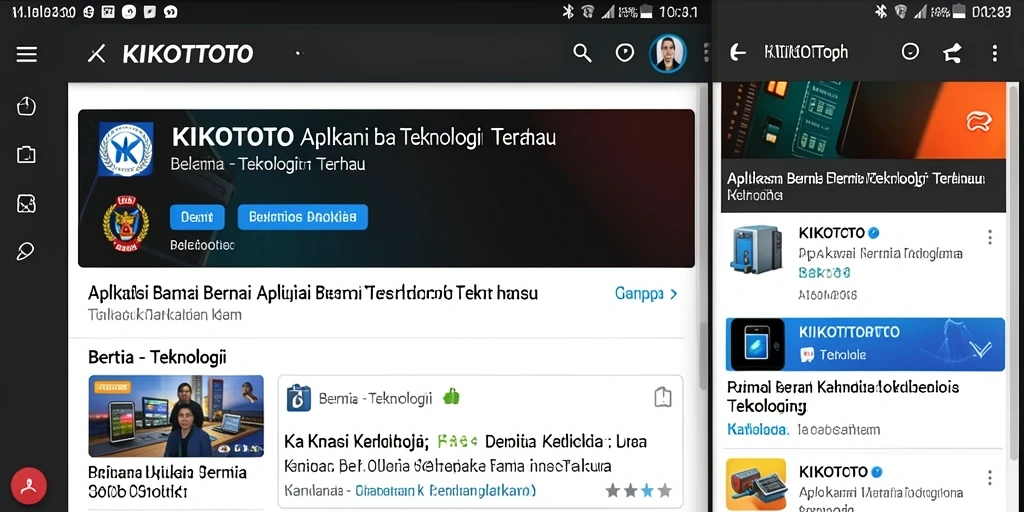The width and height of the screenshot is (1024, 512).
Task: Open the user profile avatar
Action: point(667,54)
